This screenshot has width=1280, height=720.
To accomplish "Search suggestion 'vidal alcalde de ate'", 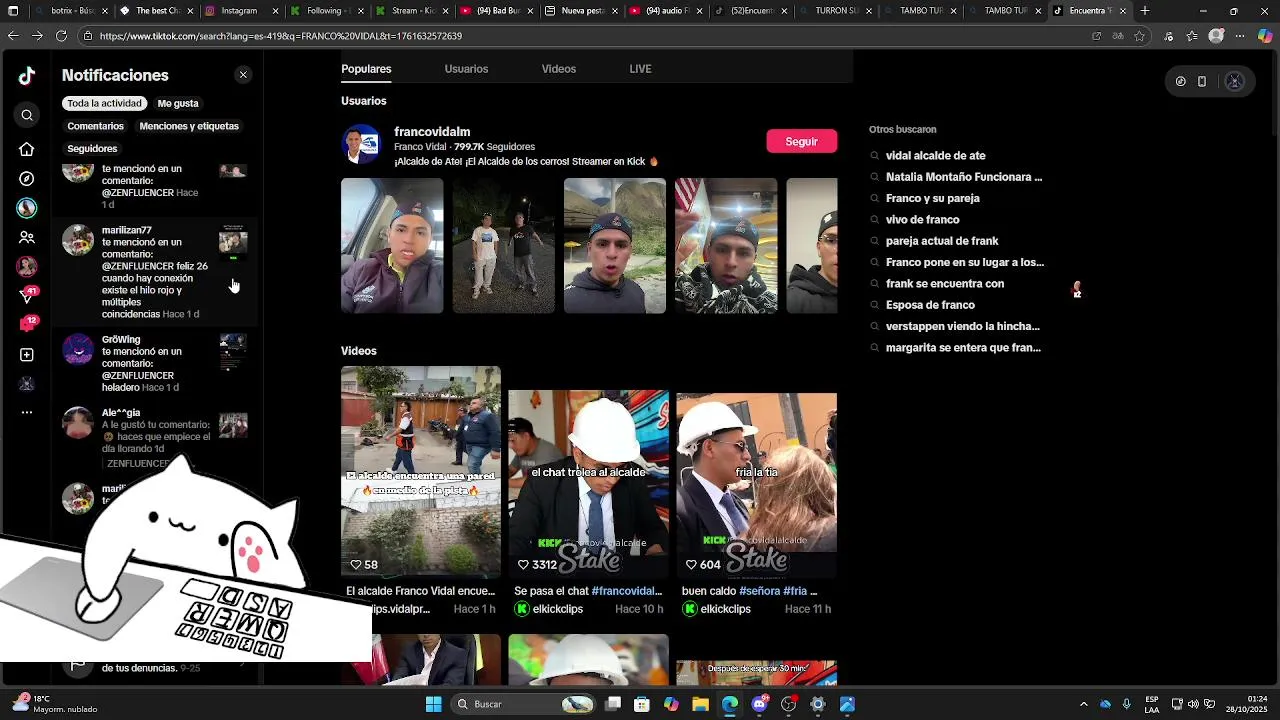I will 935,156.
